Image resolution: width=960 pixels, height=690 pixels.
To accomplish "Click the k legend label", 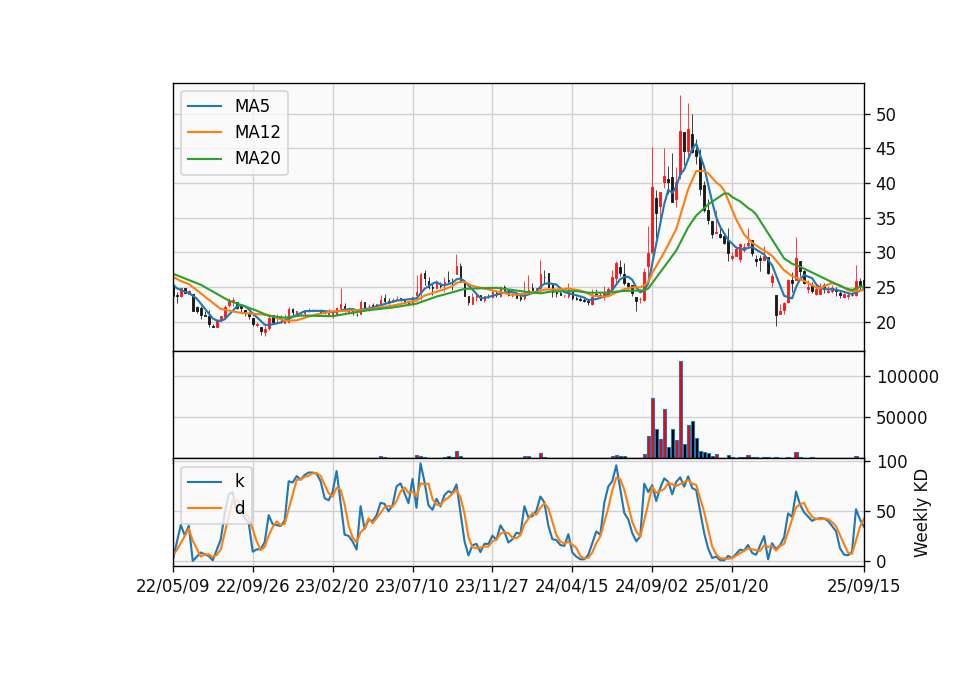I will coord(239,481).
